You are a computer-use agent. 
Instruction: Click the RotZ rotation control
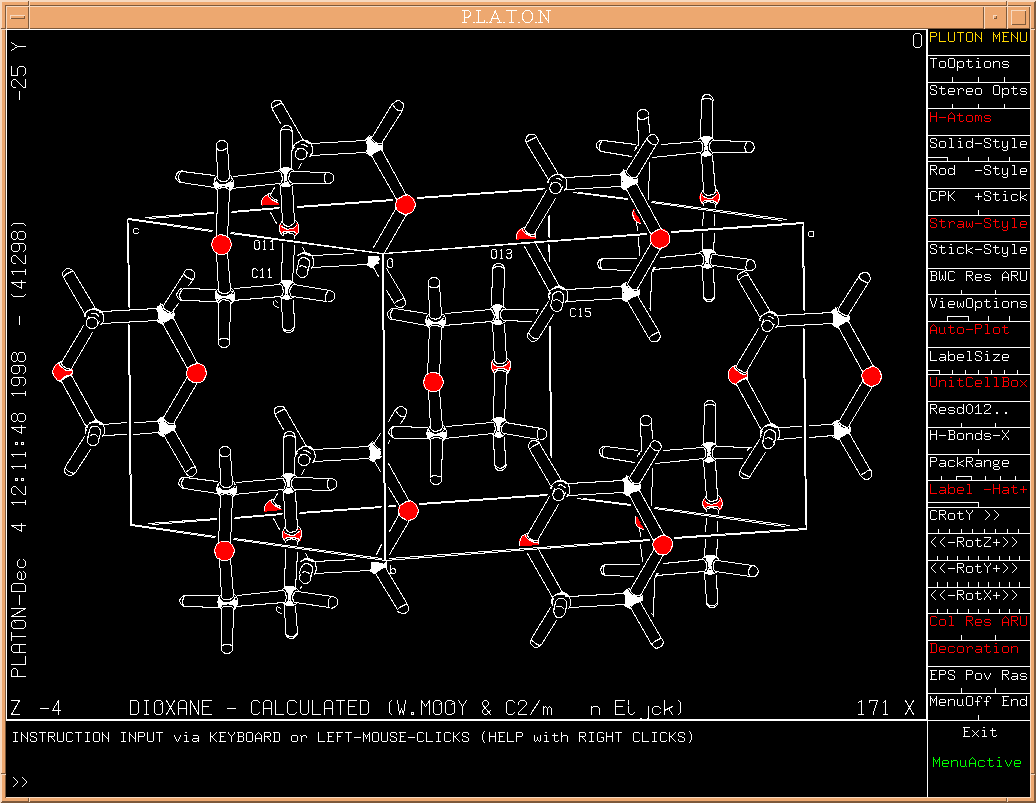(x=977, y=542)
